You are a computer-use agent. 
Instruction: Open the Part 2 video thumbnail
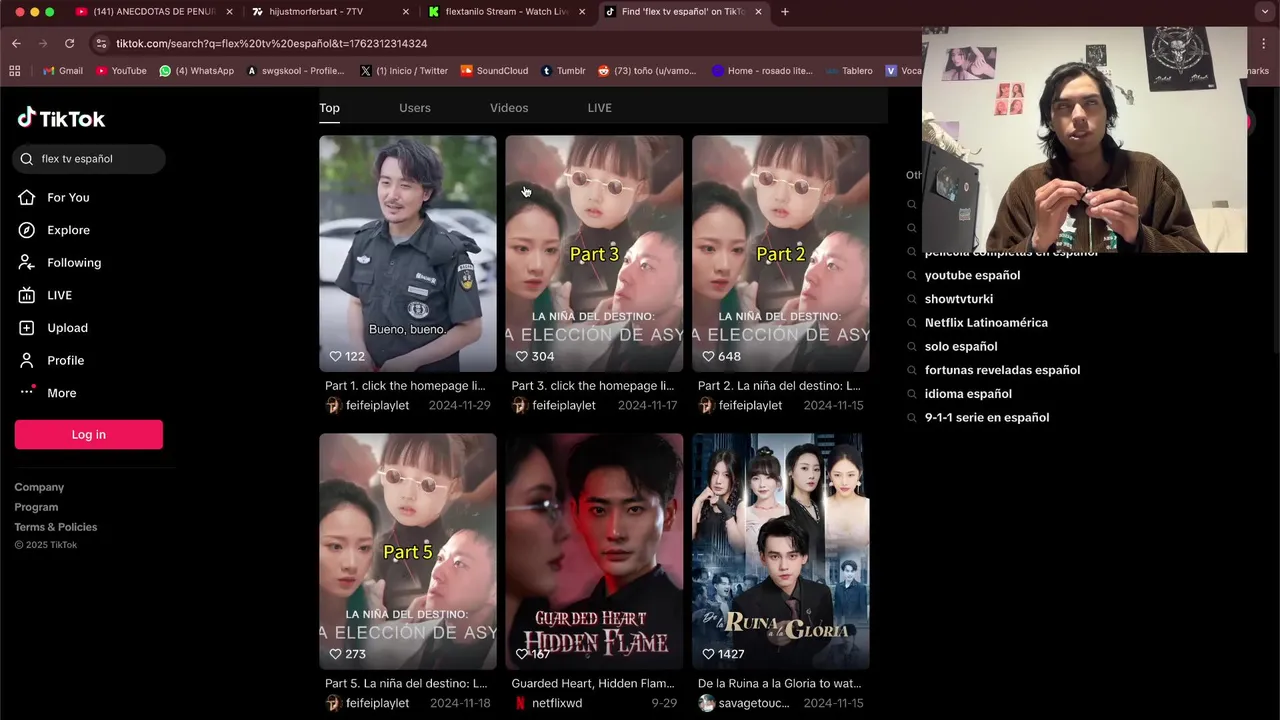tap(781, 254)
